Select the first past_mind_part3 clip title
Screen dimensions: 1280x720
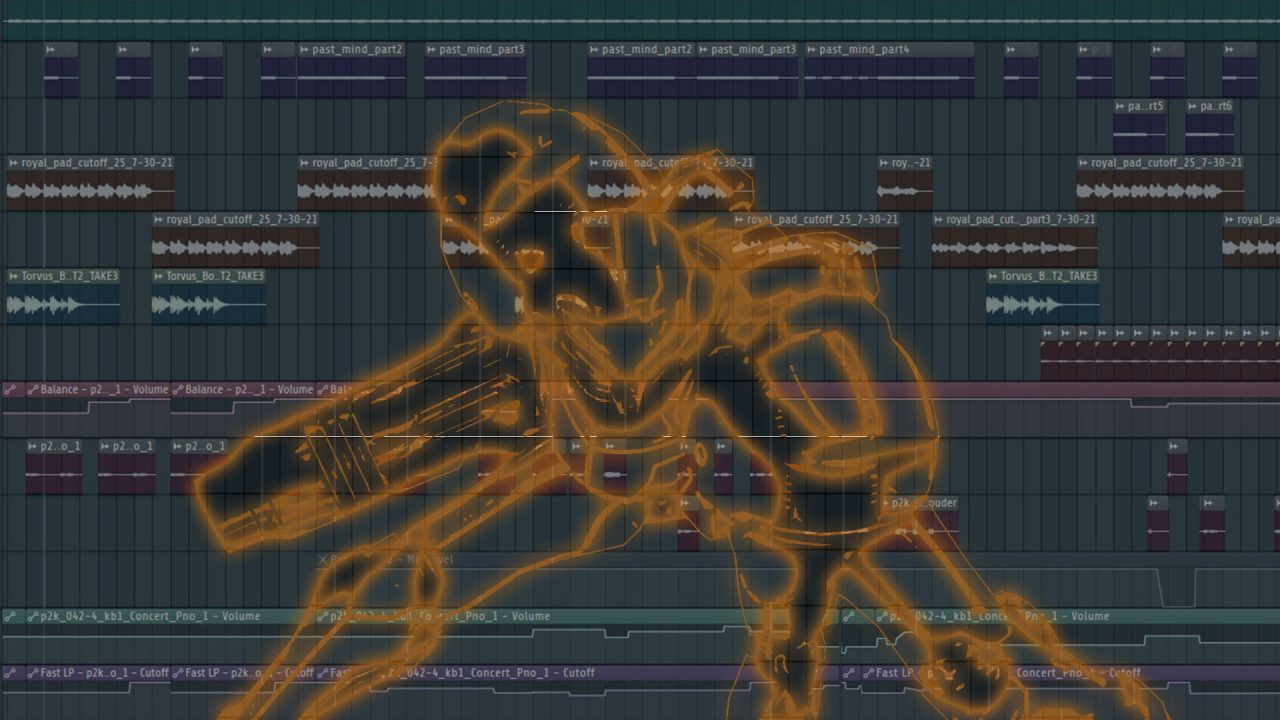(x=481, y=49)
